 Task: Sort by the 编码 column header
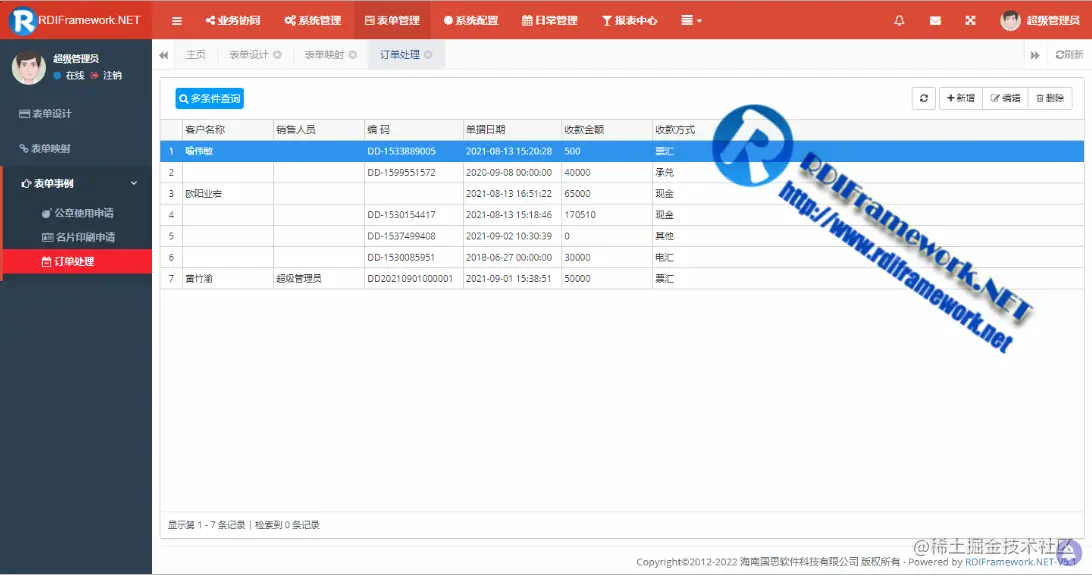pyautogui.click(x=414, y=129)
